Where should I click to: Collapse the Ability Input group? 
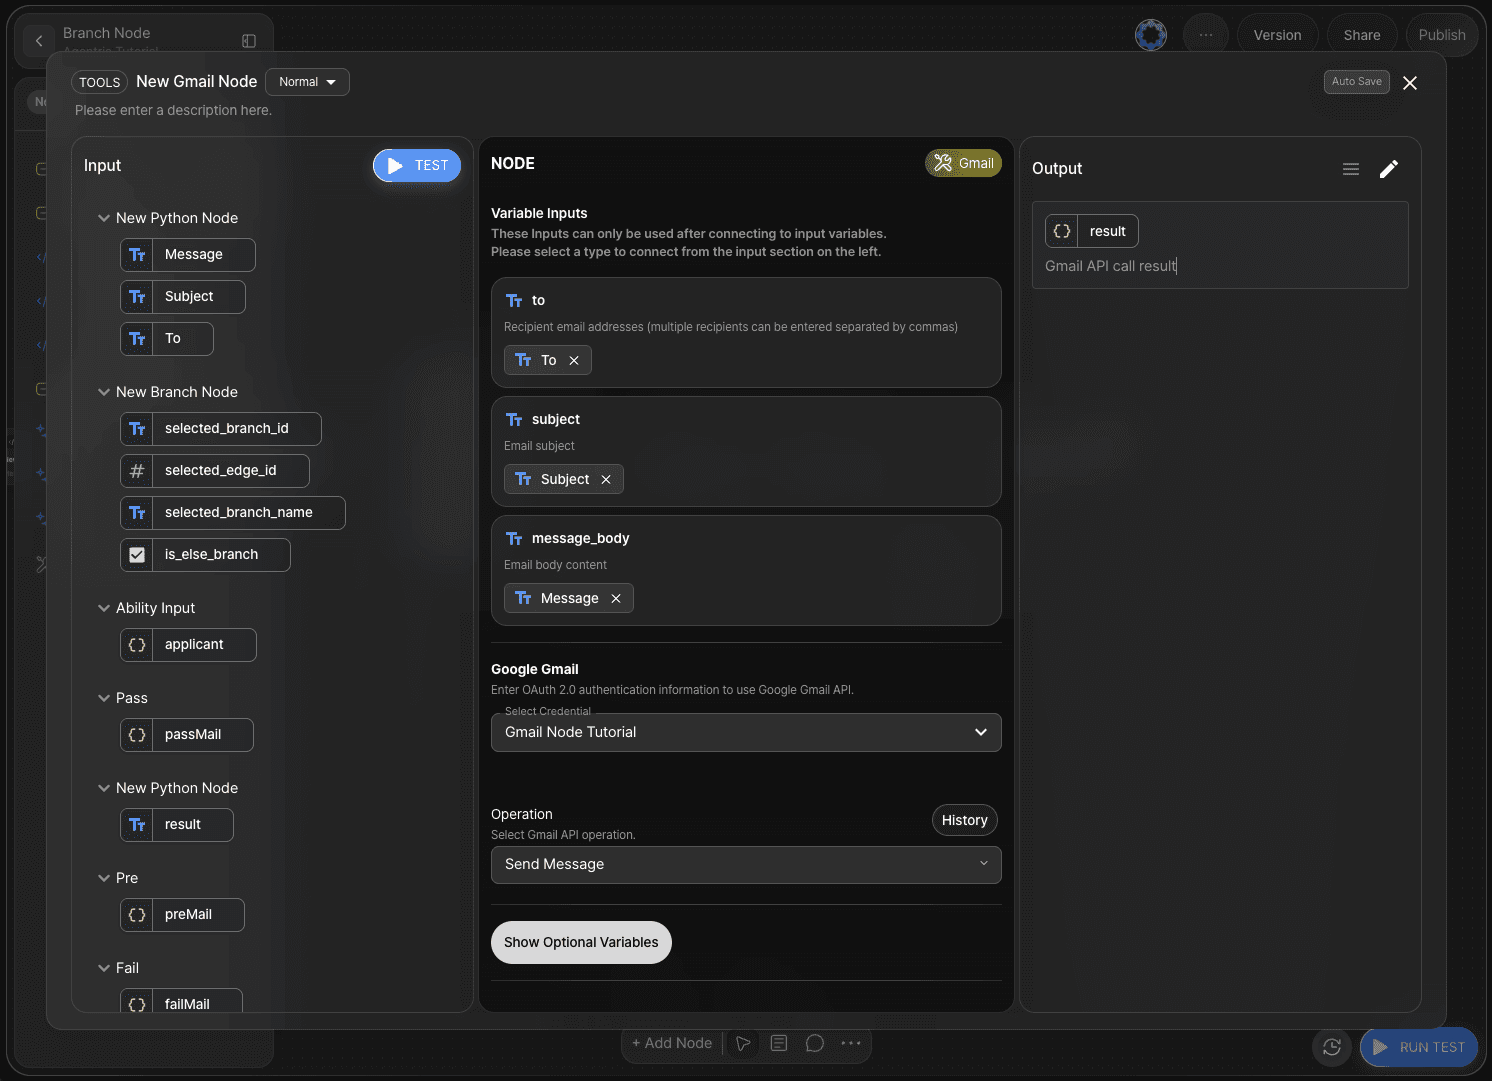point(104,608)
